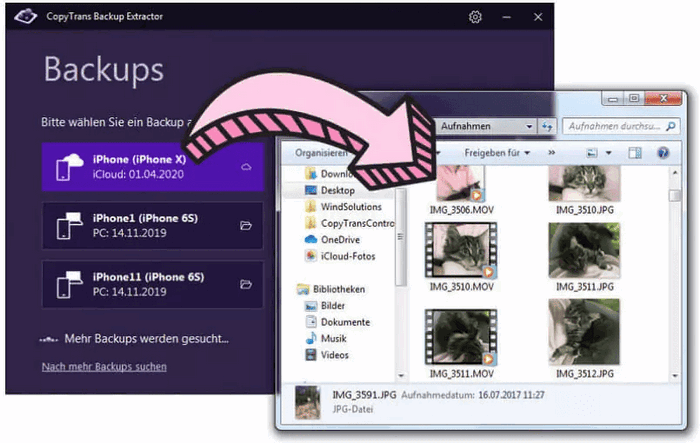Viewport: 700px width, 443px height.
Task: Open Organisieren menu in Explorer
Action: tap(321, 153)
